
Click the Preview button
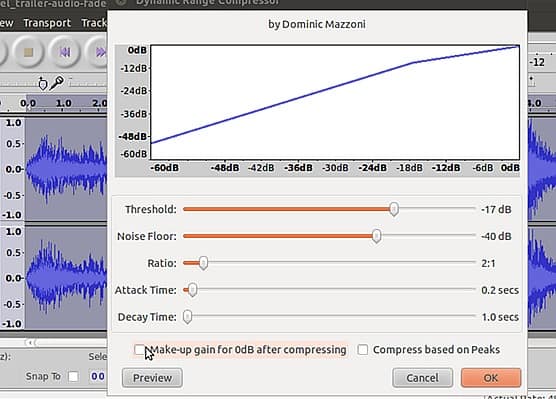152,378
